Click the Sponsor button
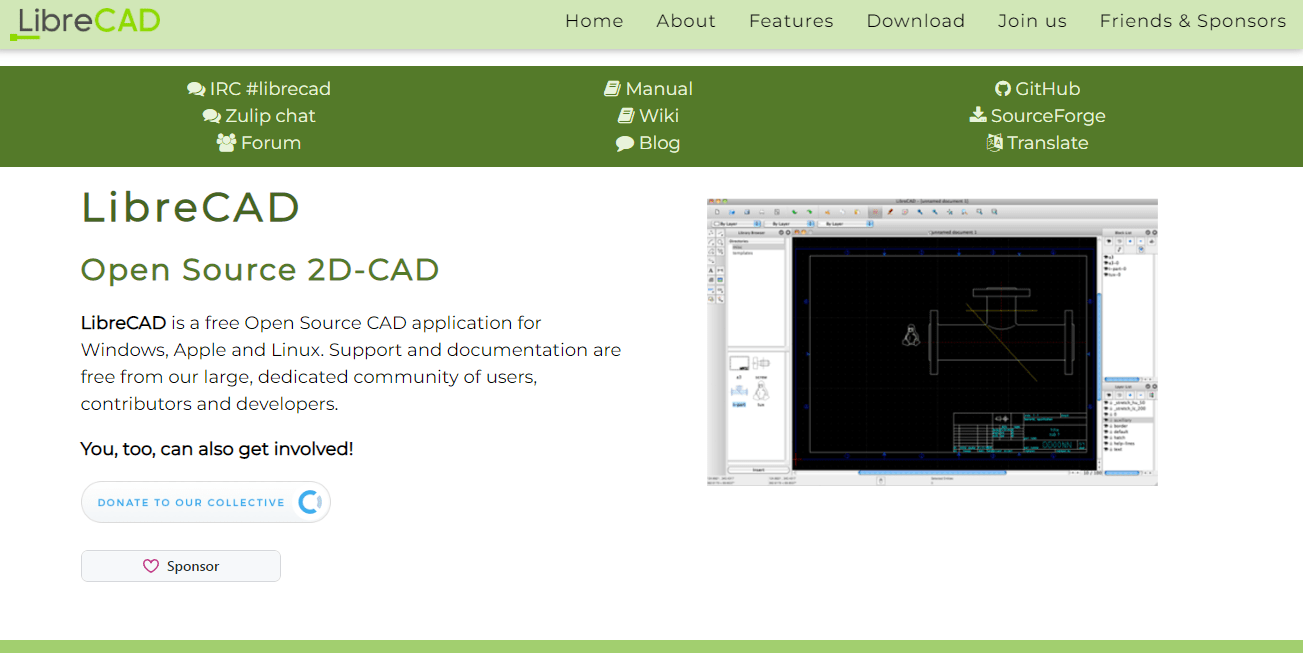 181,566
